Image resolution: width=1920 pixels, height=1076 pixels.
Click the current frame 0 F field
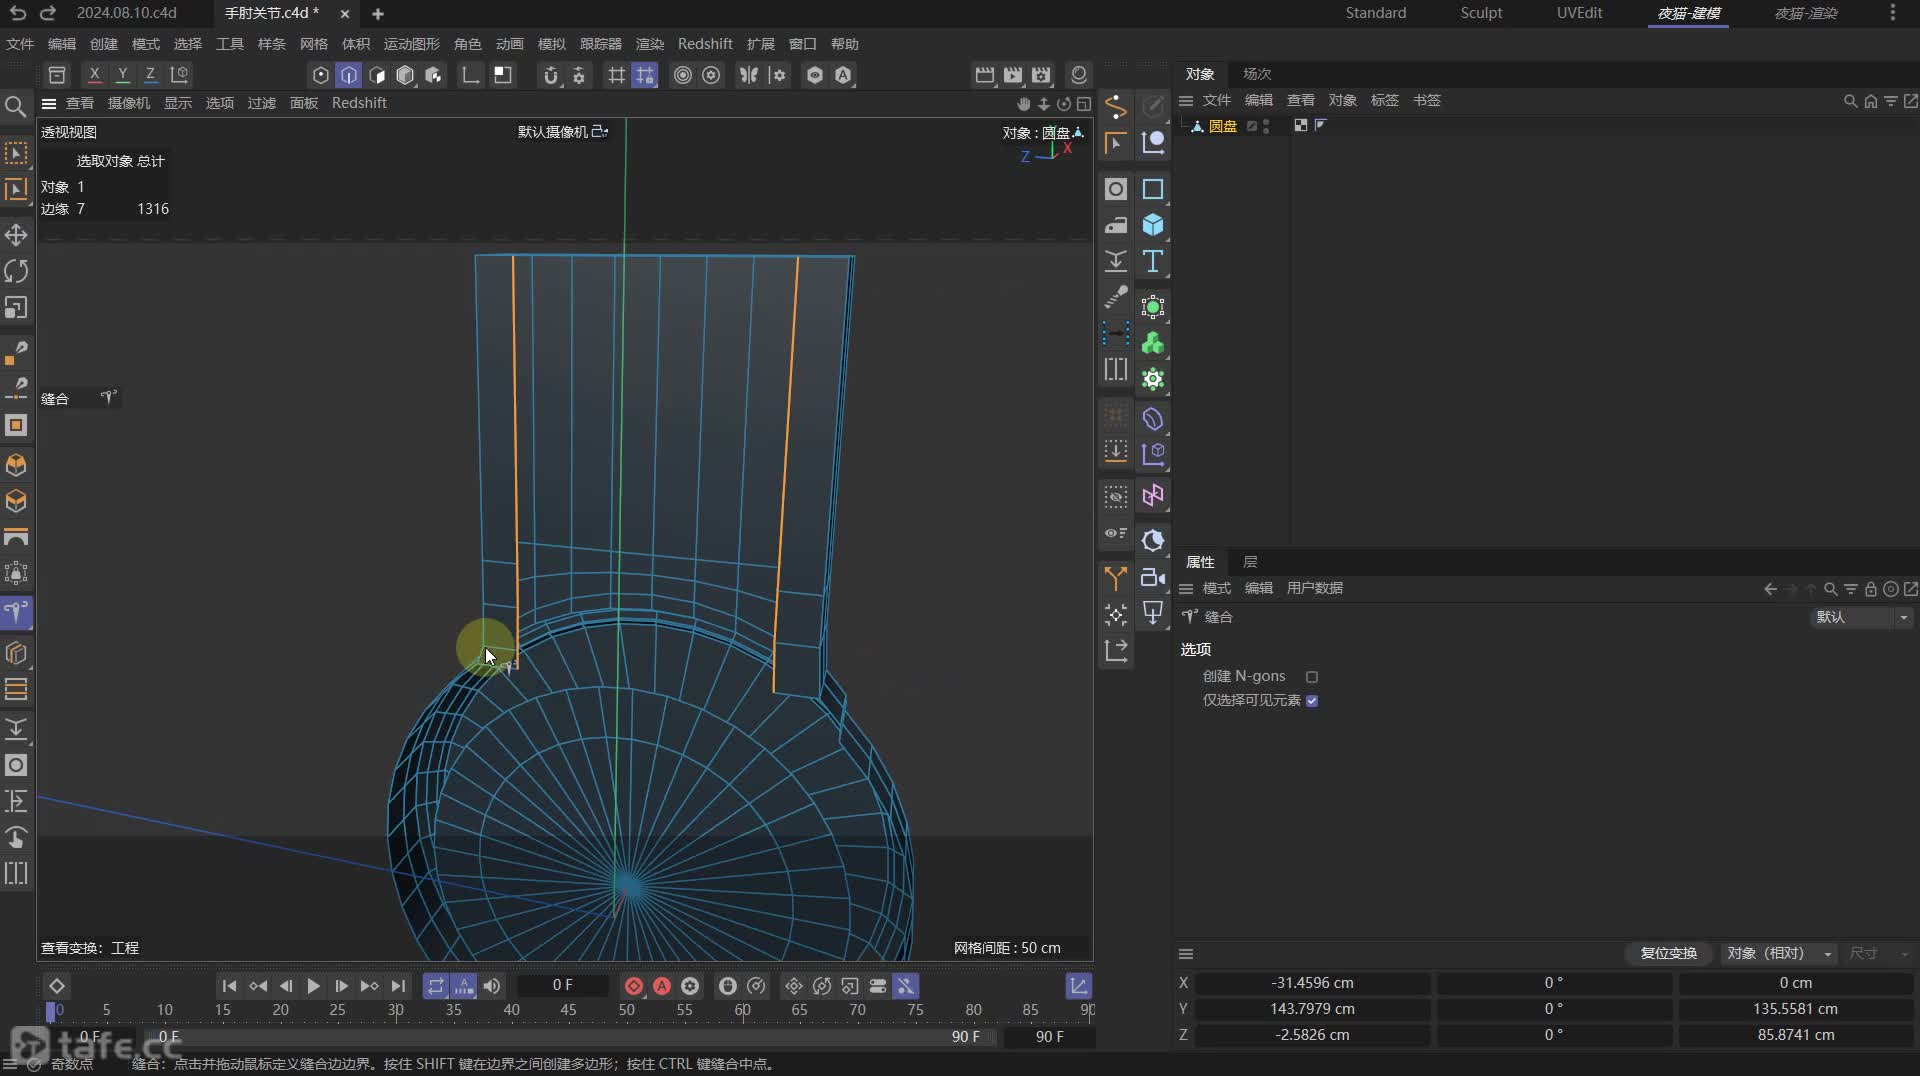(562, 986)
